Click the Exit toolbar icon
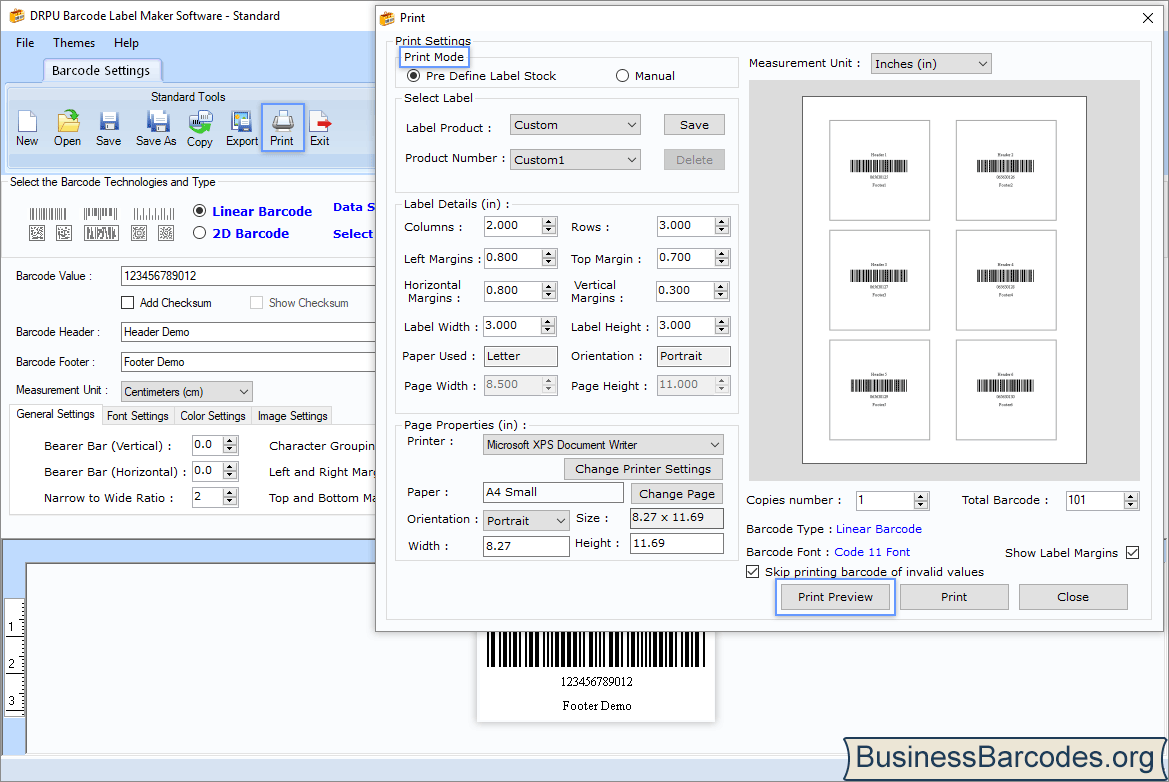 (320, 128)
